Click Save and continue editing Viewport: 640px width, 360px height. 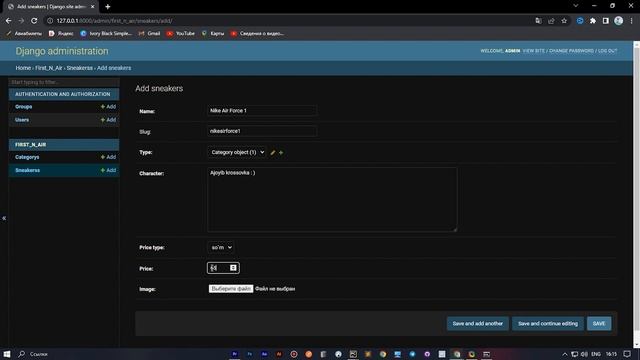click(x=548, y=324)
